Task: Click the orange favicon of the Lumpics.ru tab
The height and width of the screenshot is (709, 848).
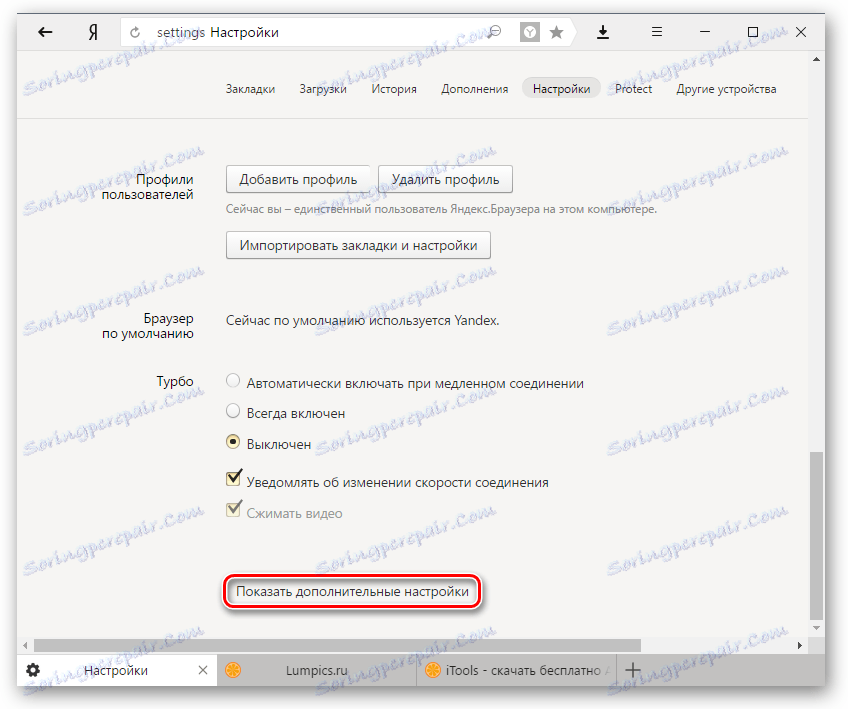Action: point(233,670)
